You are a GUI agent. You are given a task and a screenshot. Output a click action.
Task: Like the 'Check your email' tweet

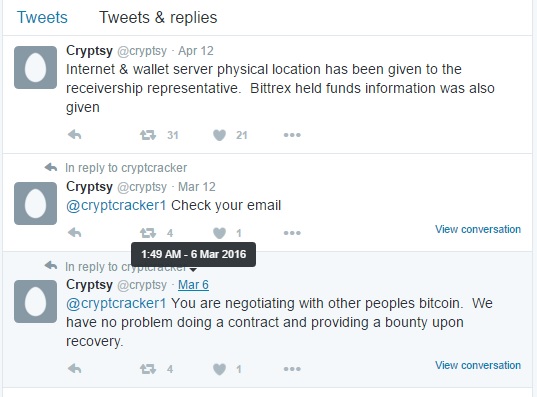pos(219,233)
